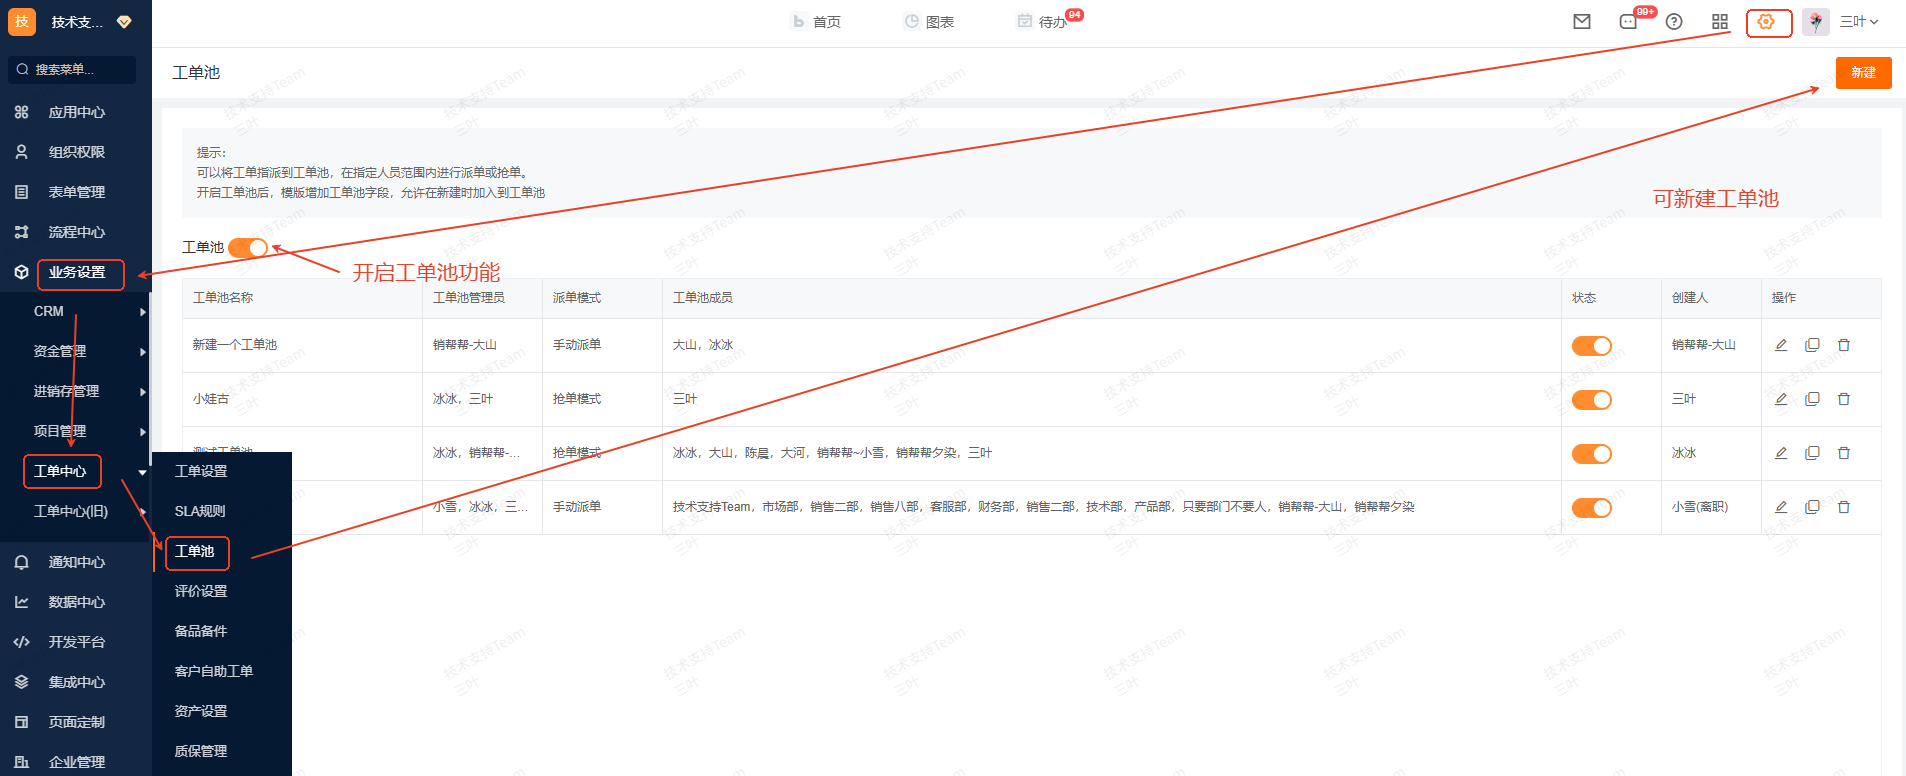
Task: Select SLA规则 from the submenu
Action: (x=200, y=511)
